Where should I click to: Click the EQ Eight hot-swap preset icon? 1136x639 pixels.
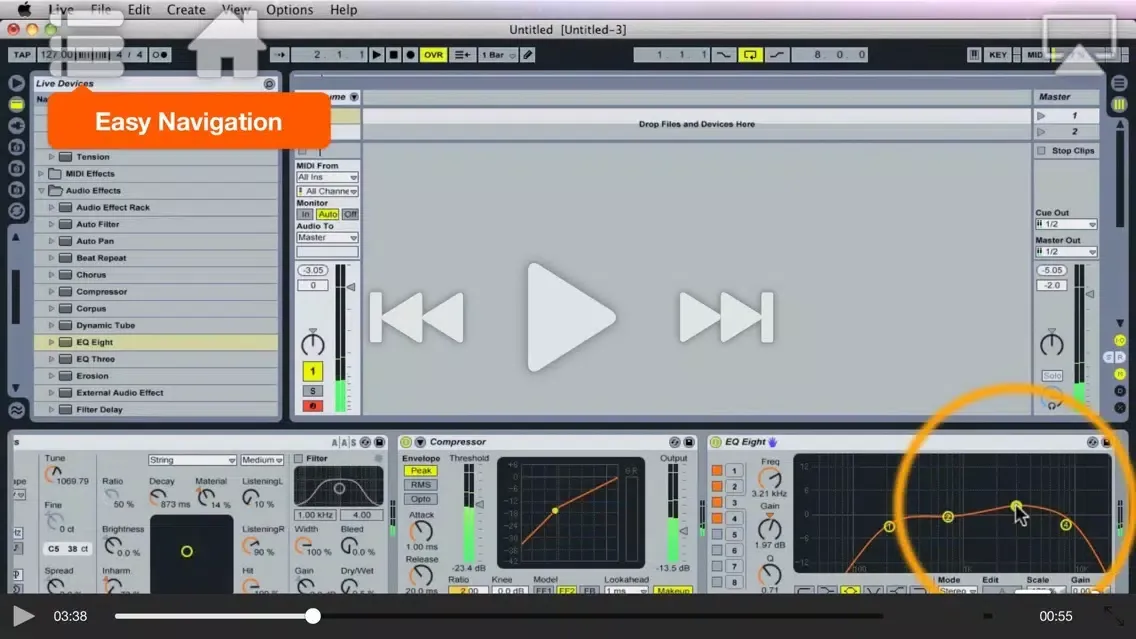tap(1093, 442)
